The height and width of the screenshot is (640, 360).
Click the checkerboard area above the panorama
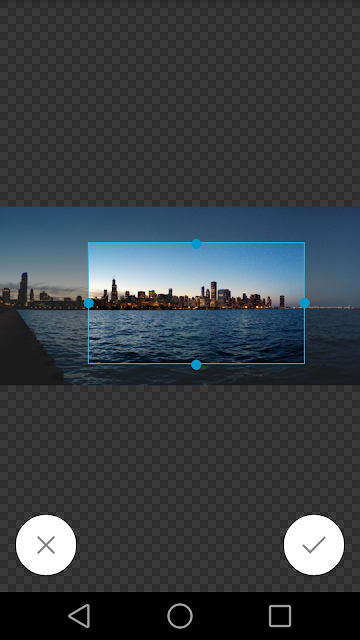pos(180,103)
